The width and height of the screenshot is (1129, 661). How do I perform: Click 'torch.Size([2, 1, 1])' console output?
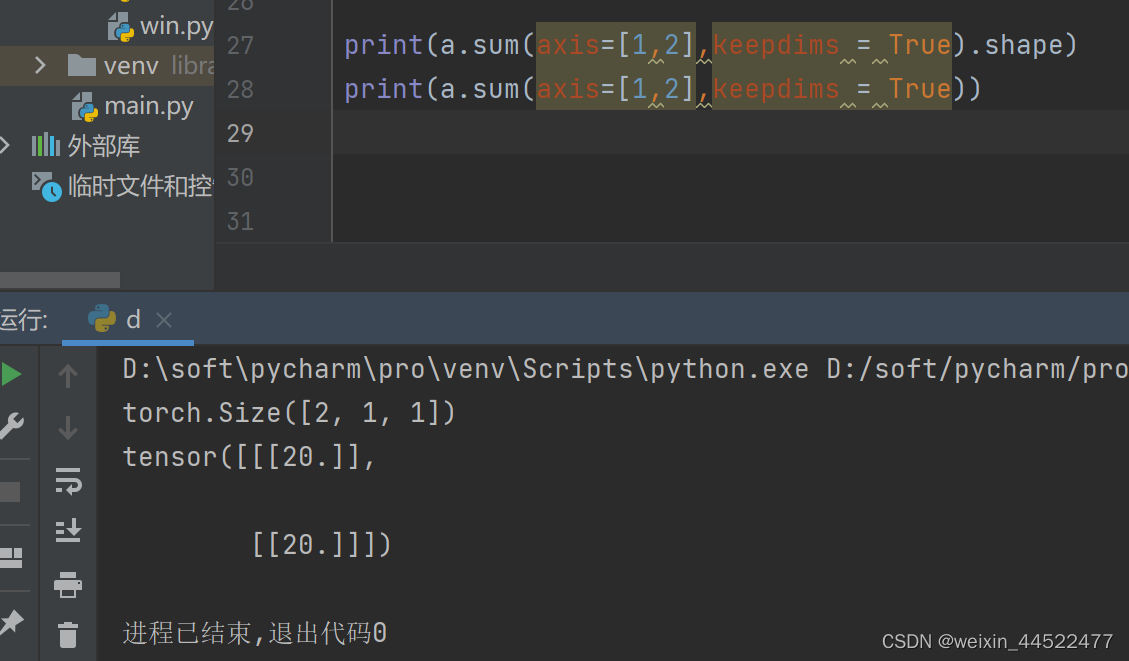tap(289, 413)
